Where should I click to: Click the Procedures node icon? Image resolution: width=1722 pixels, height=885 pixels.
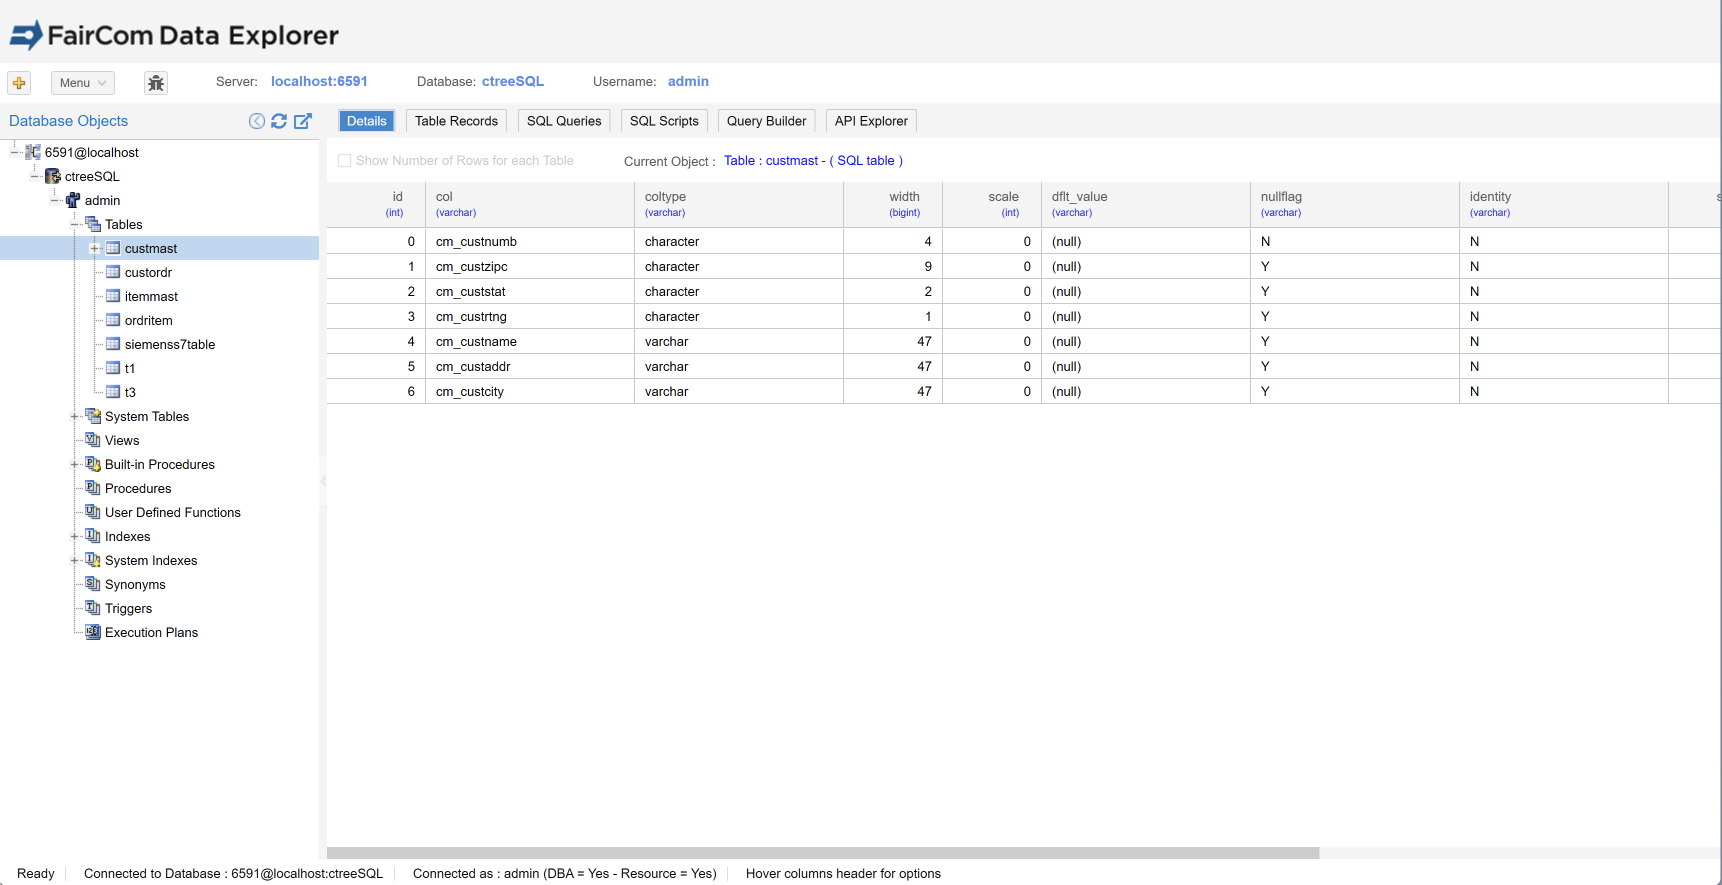click(93, 488)
